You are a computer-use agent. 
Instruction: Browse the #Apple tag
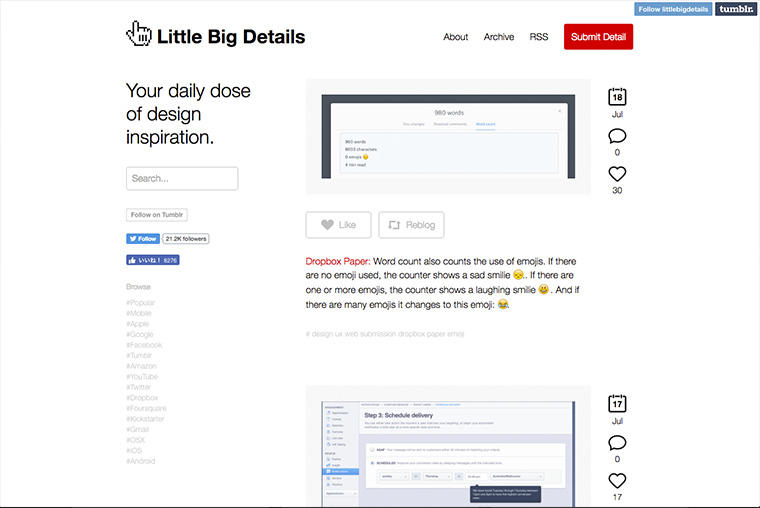point(138,324)
